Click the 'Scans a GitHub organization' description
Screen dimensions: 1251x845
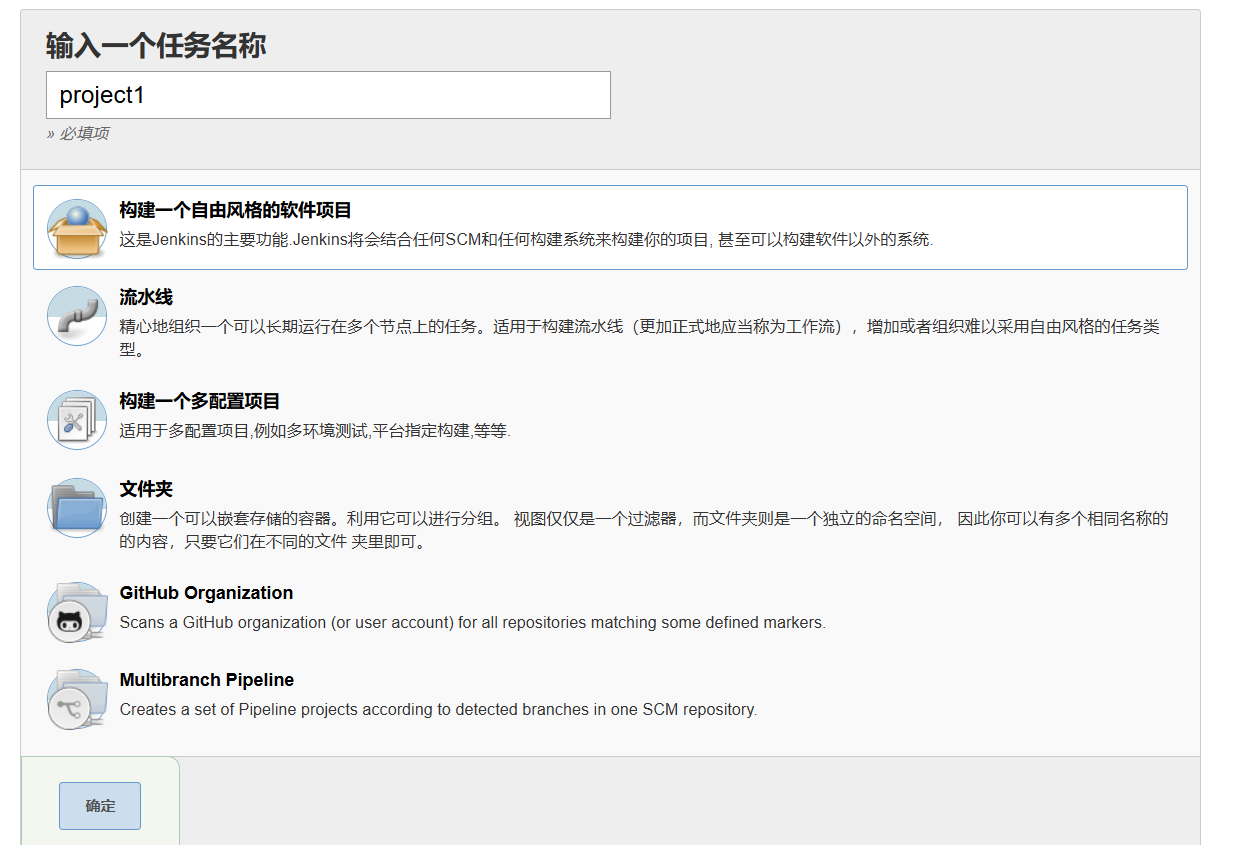[x=472, y=622]
